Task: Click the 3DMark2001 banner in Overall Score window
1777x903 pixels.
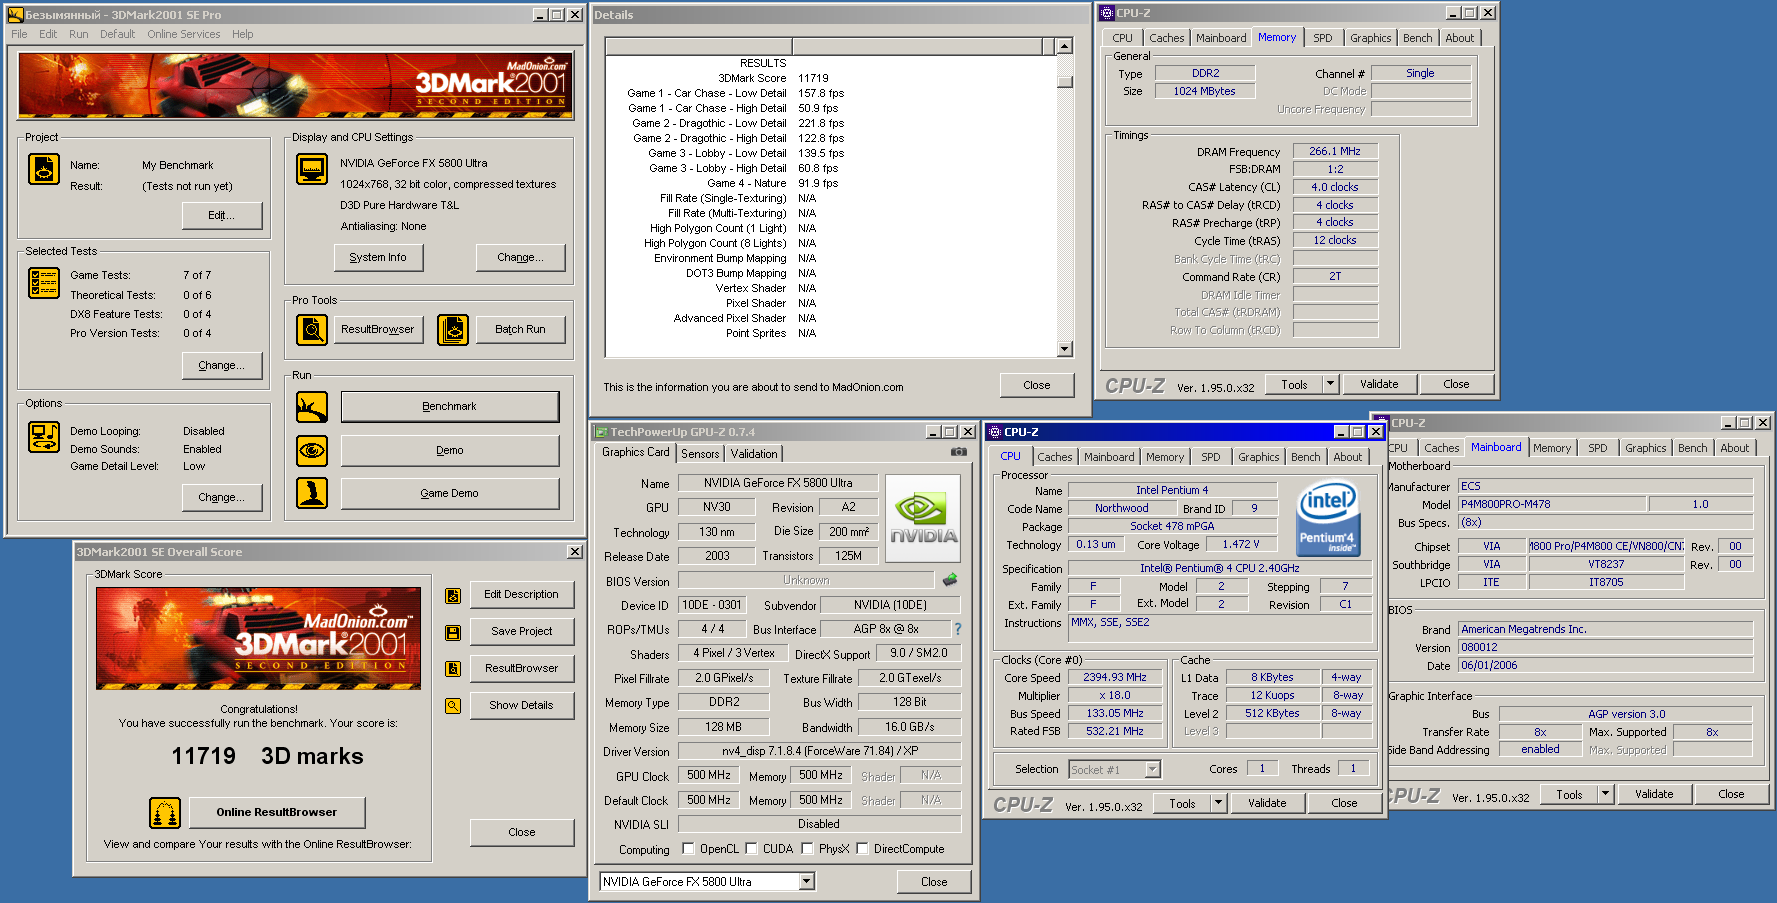Action: pyautogui.click(x=258, y=638)
